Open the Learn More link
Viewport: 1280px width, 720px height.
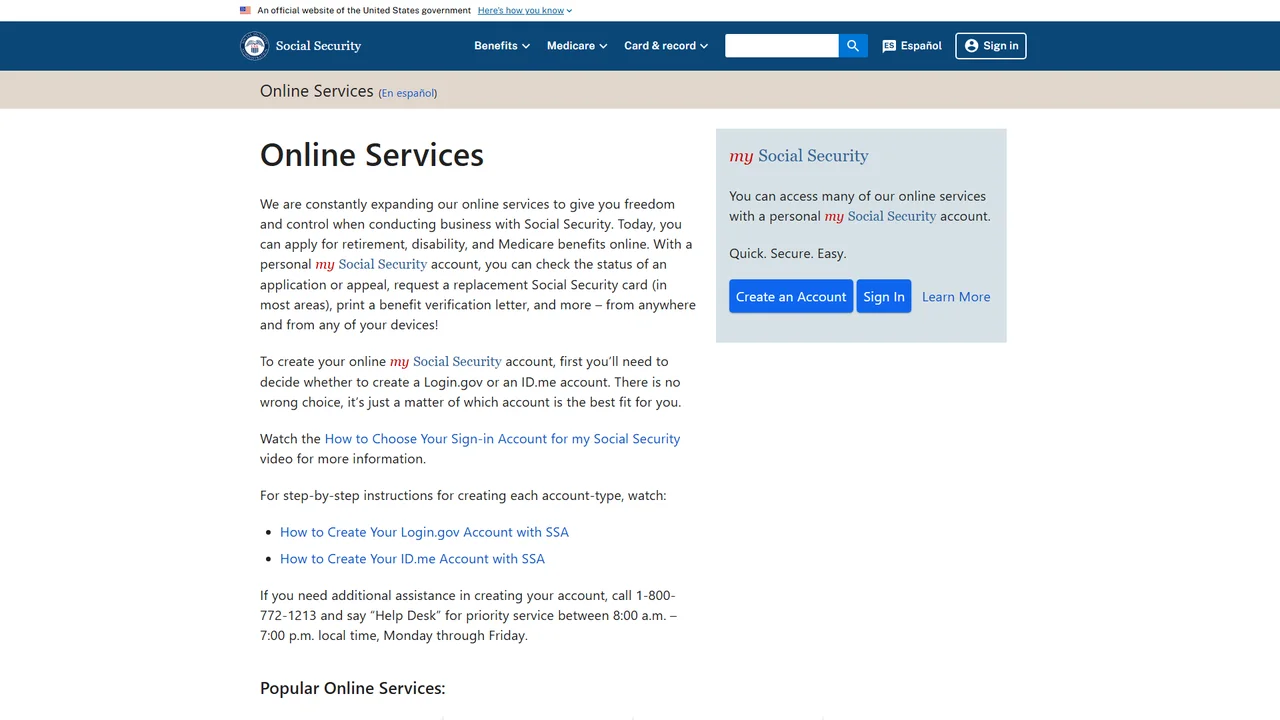pos(956,297)
